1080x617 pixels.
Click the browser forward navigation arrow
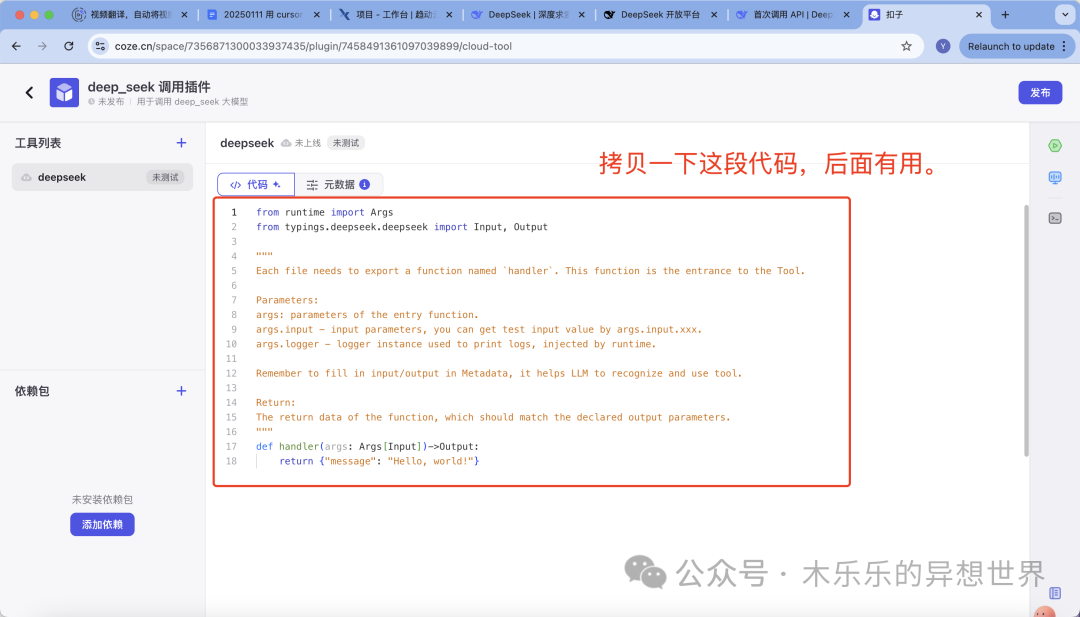coord(42,46)
